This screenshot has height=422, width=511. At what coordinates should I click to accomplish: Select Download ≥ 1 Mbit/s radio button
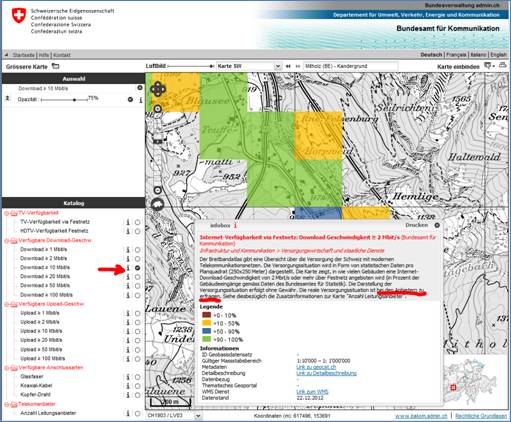tap(137, 250)
